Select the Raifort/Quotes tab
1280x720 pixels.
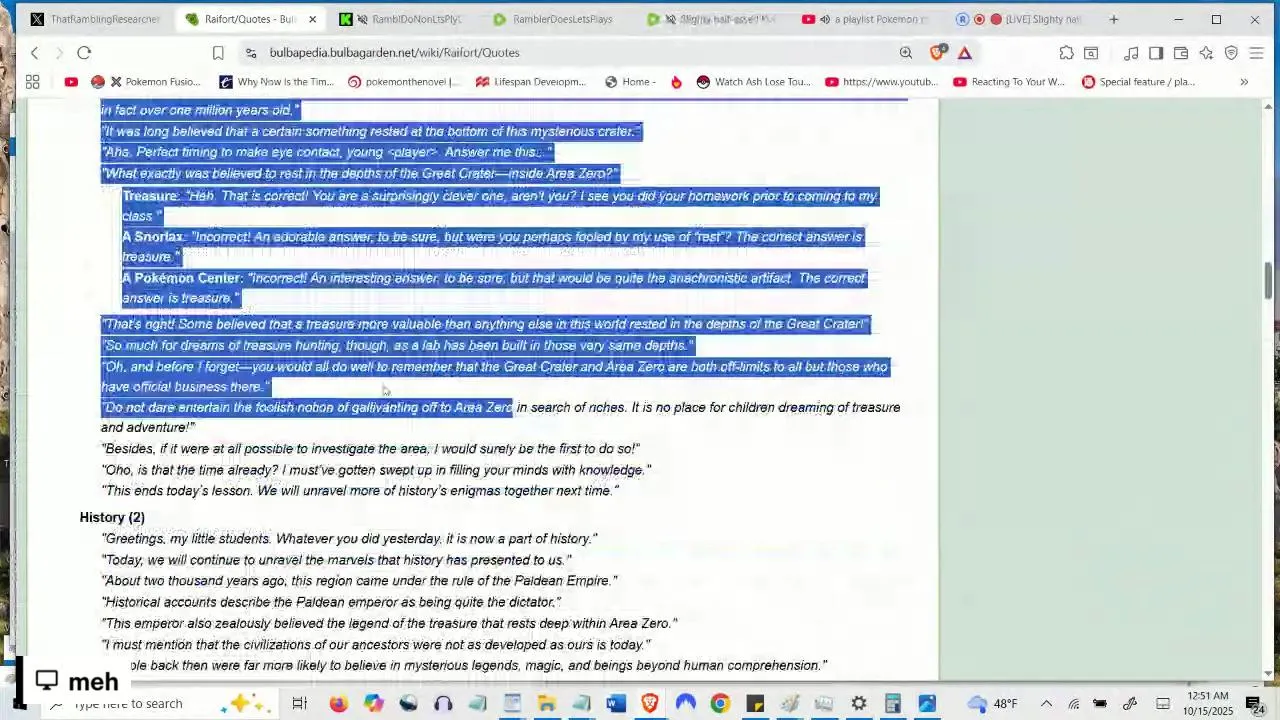coord(250,19)
